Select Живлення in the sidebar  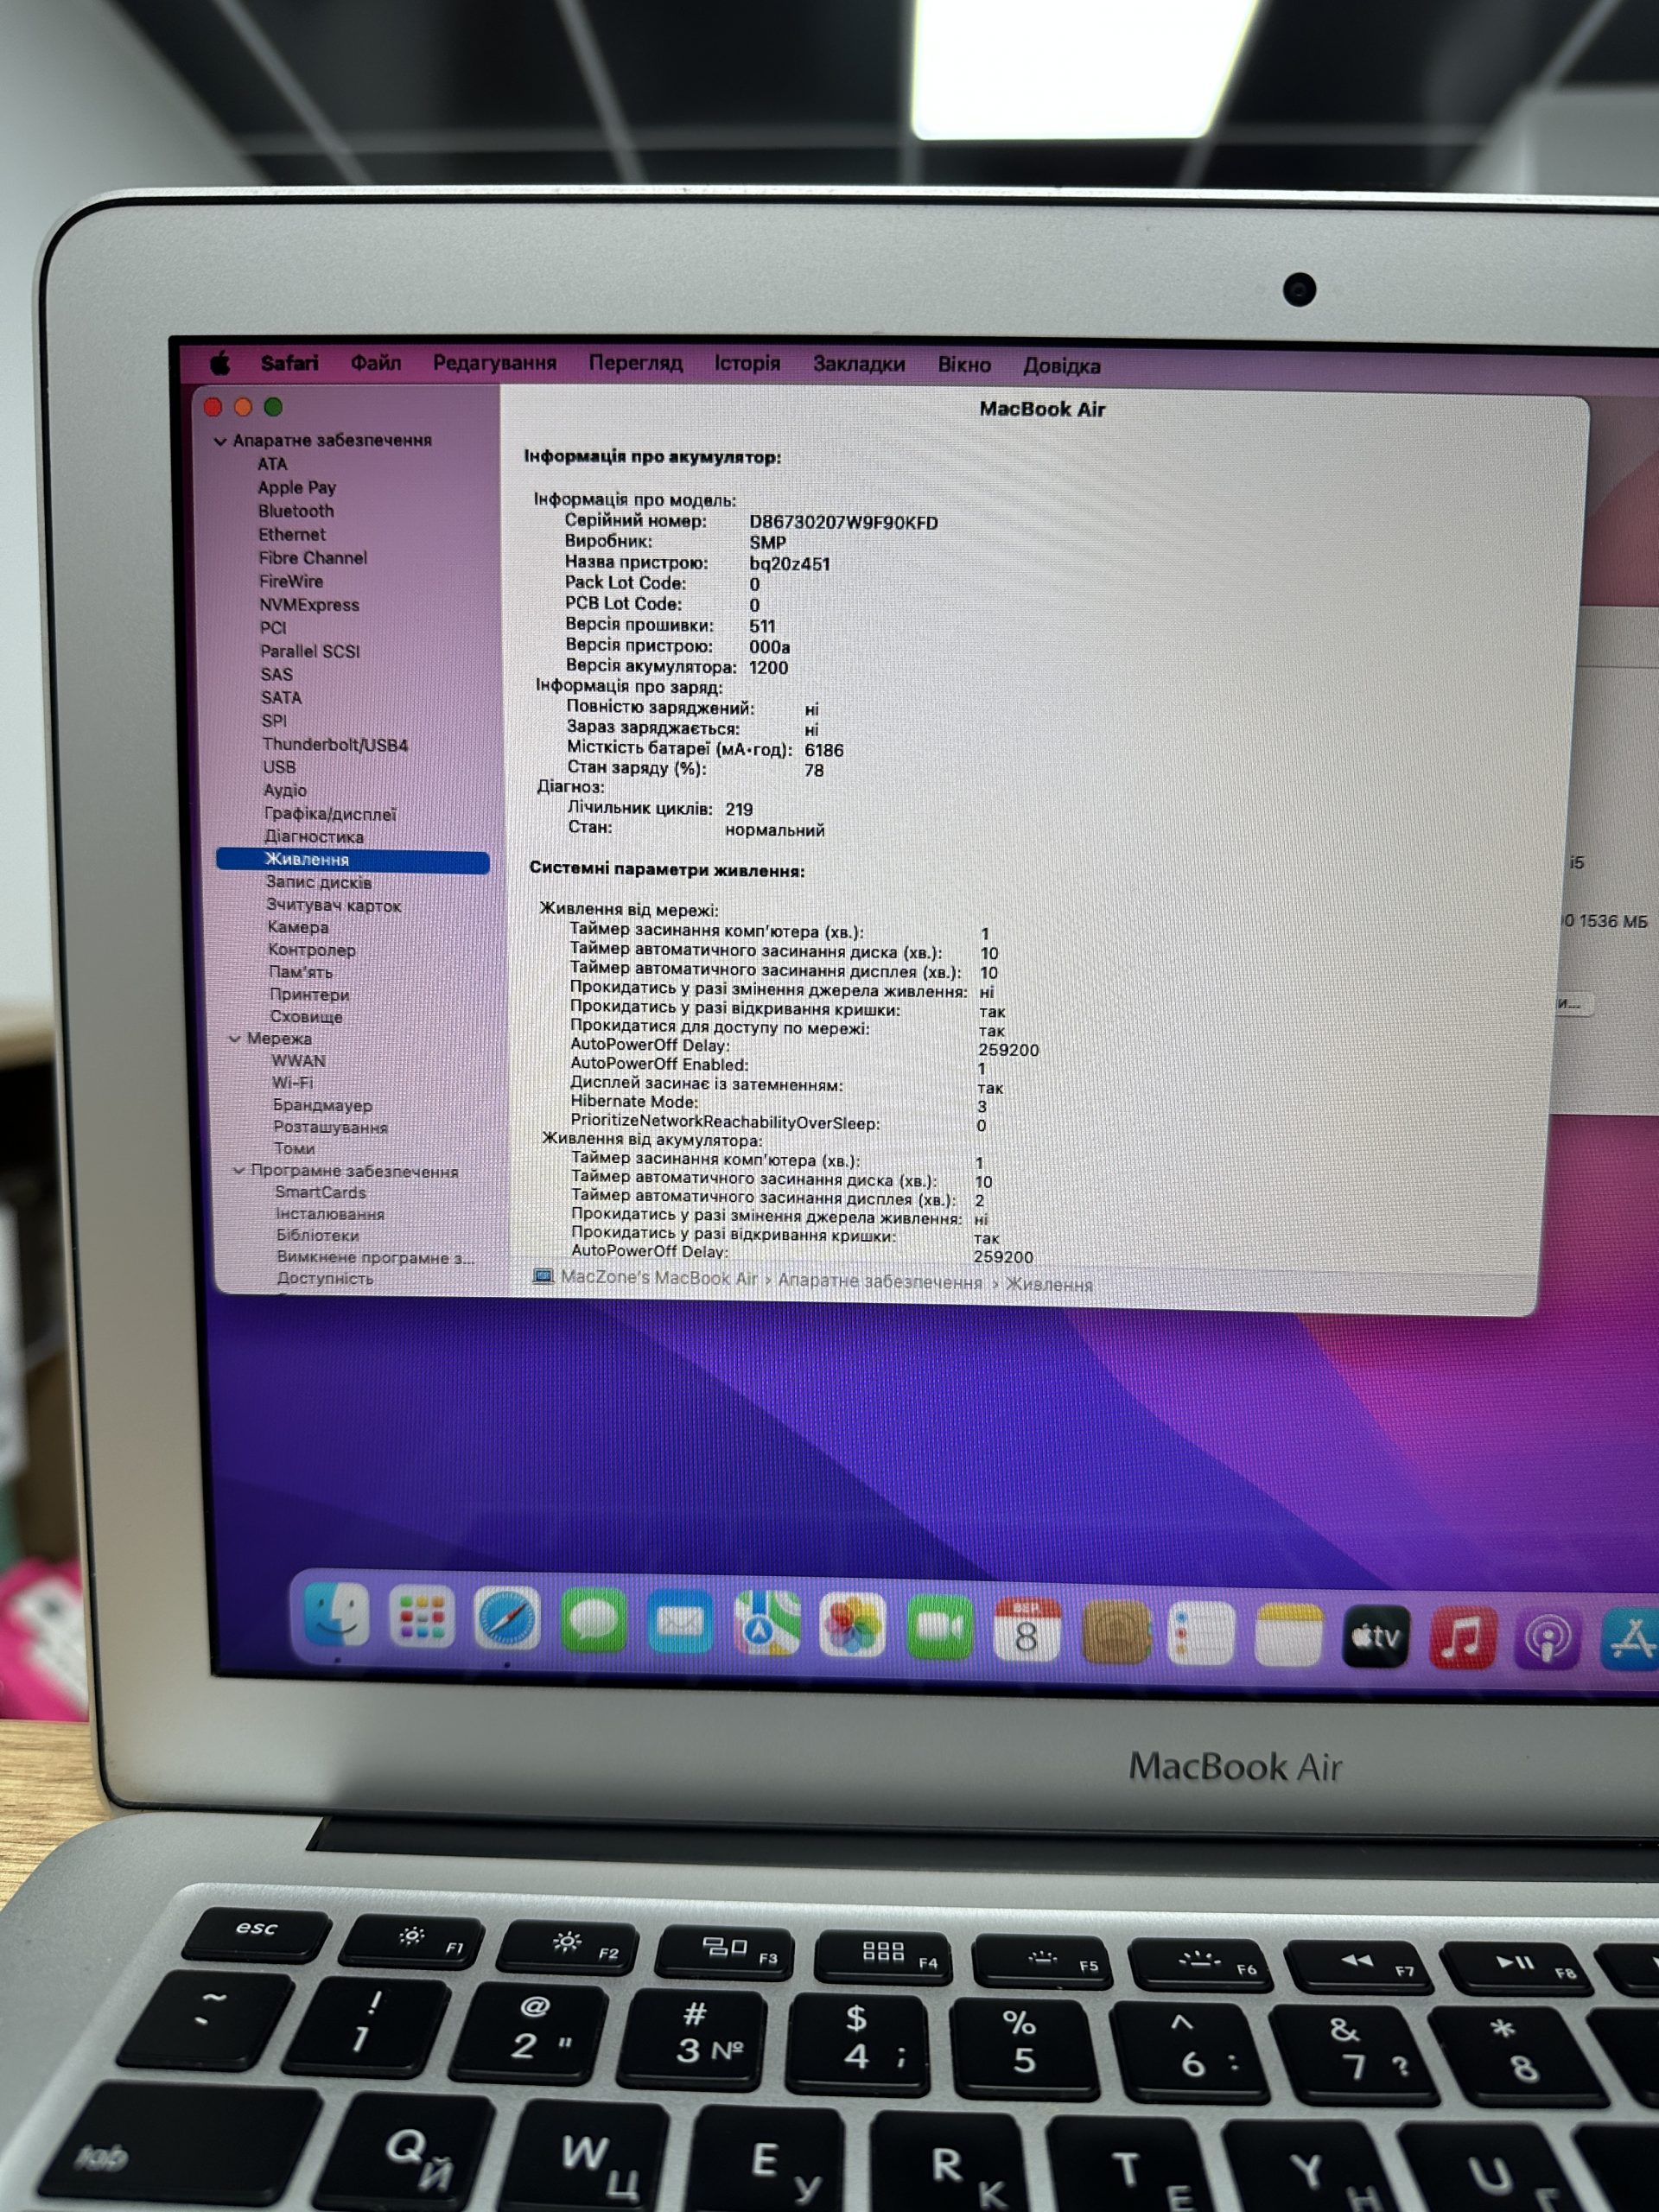click(x=352, y=860)
